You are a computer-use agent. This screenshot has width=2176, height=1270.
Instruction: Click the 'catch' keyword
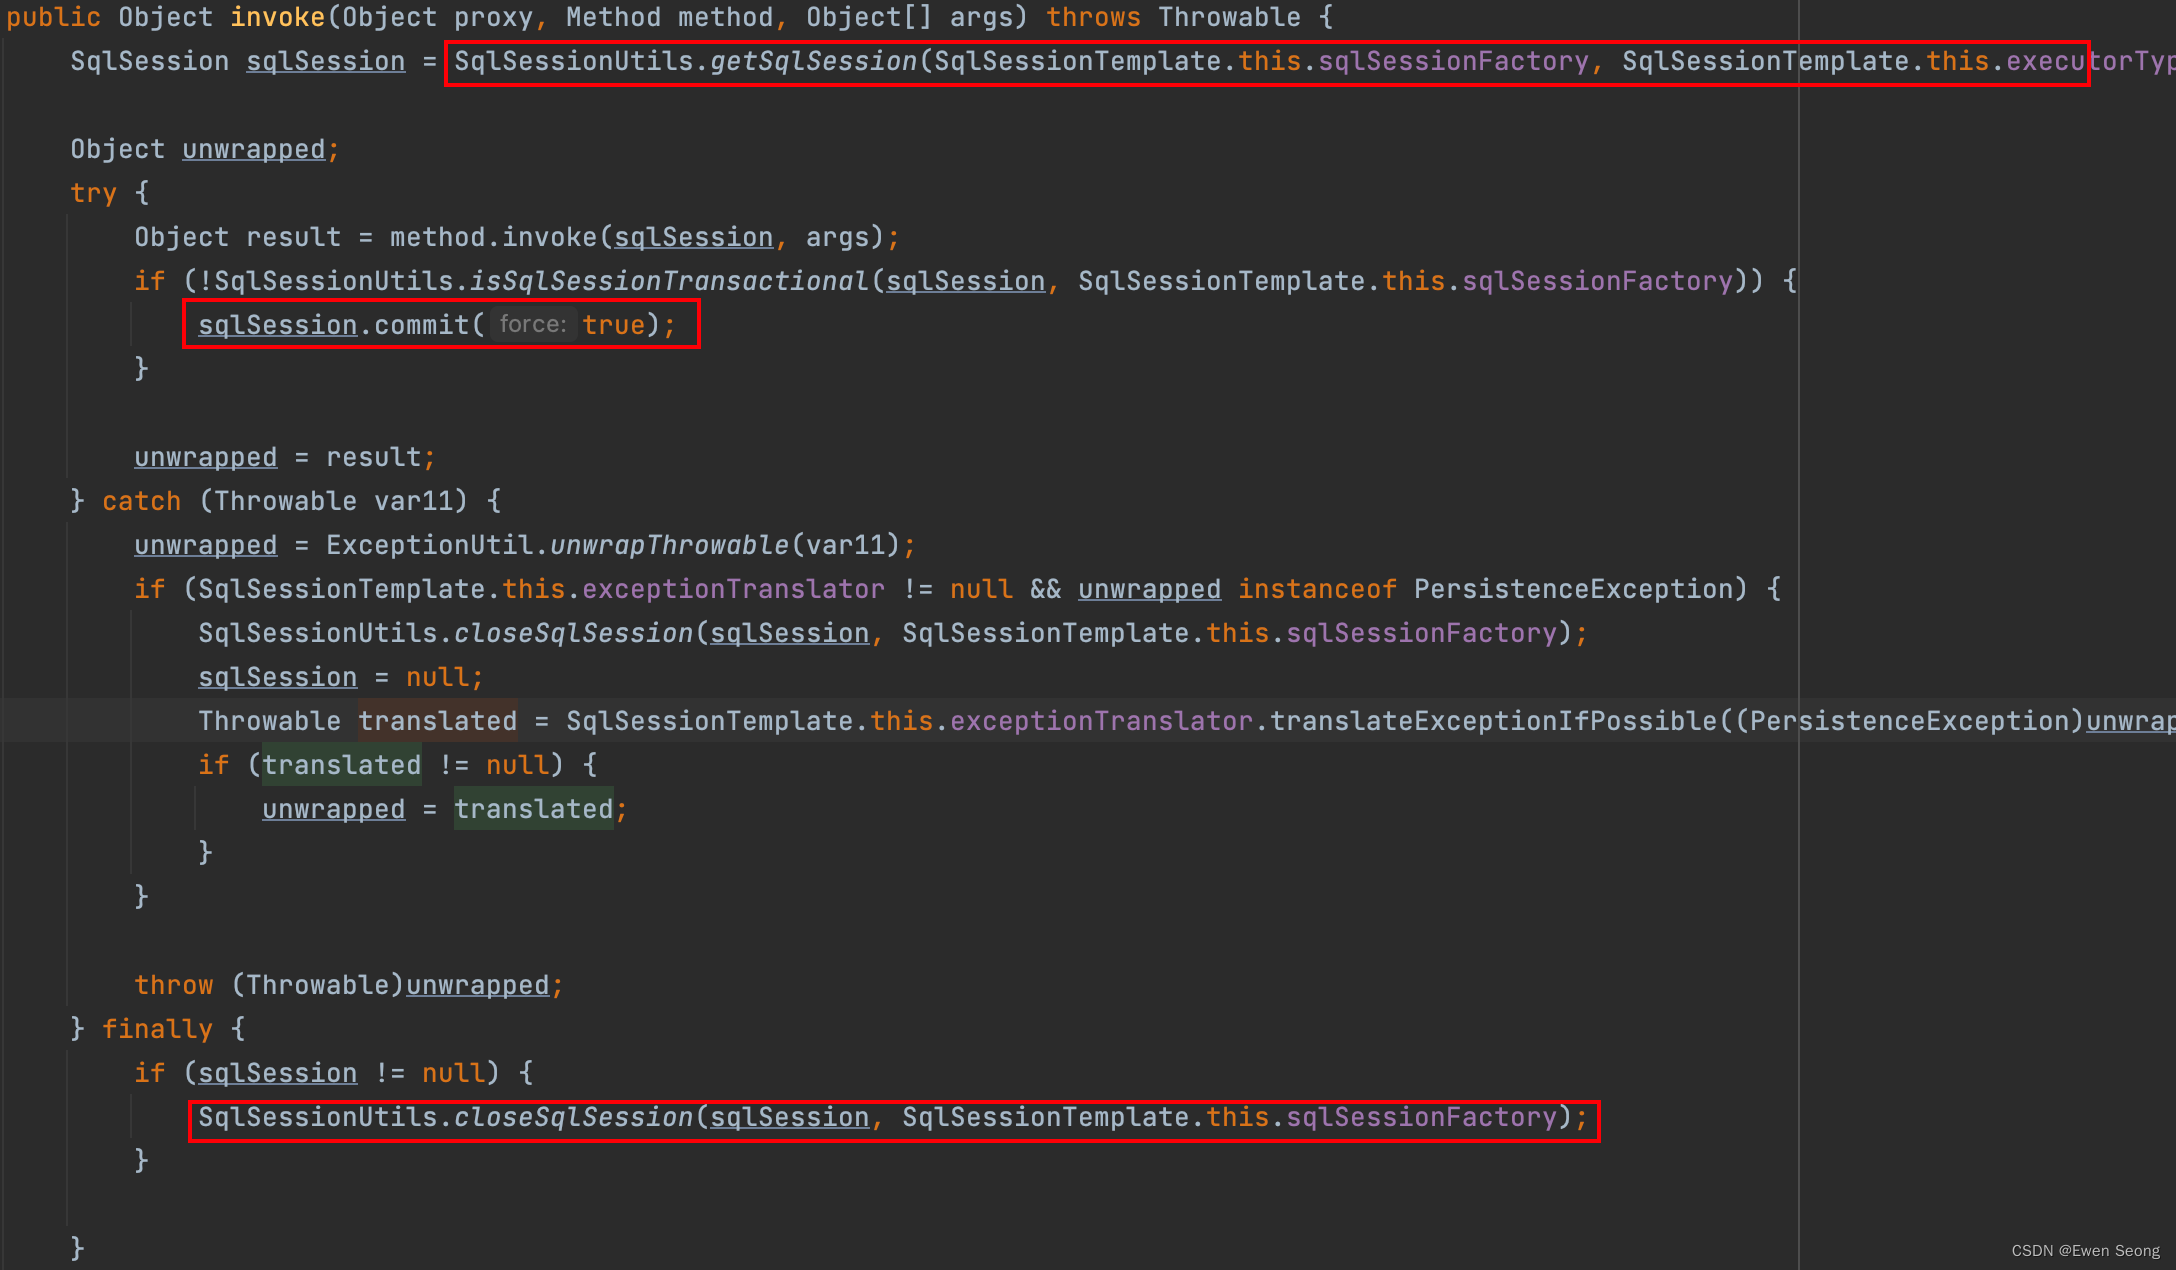(x=141, y=501)
